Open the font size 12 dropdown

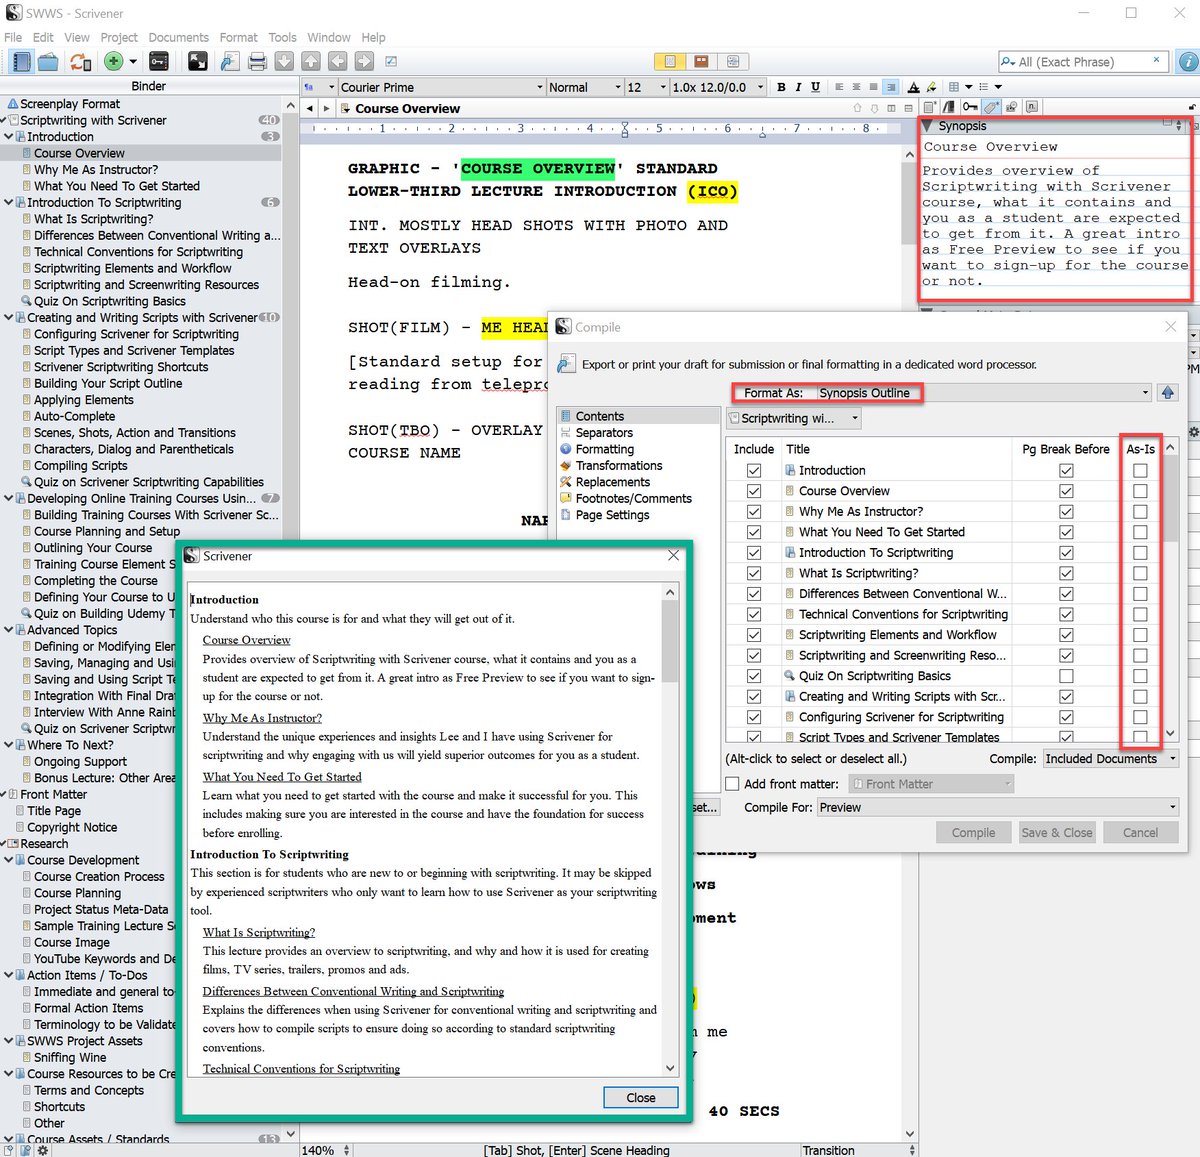pyautogui.click(x=646, y=87)
